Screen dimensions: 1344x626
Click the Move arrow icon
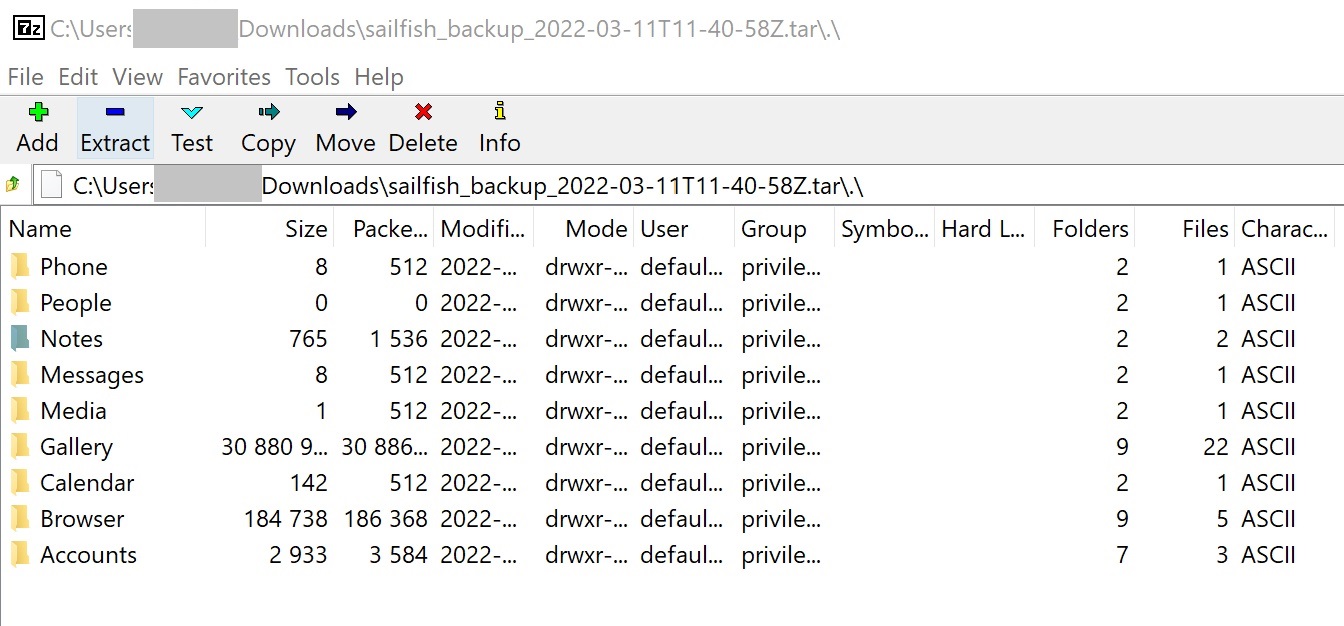(345, 113)
